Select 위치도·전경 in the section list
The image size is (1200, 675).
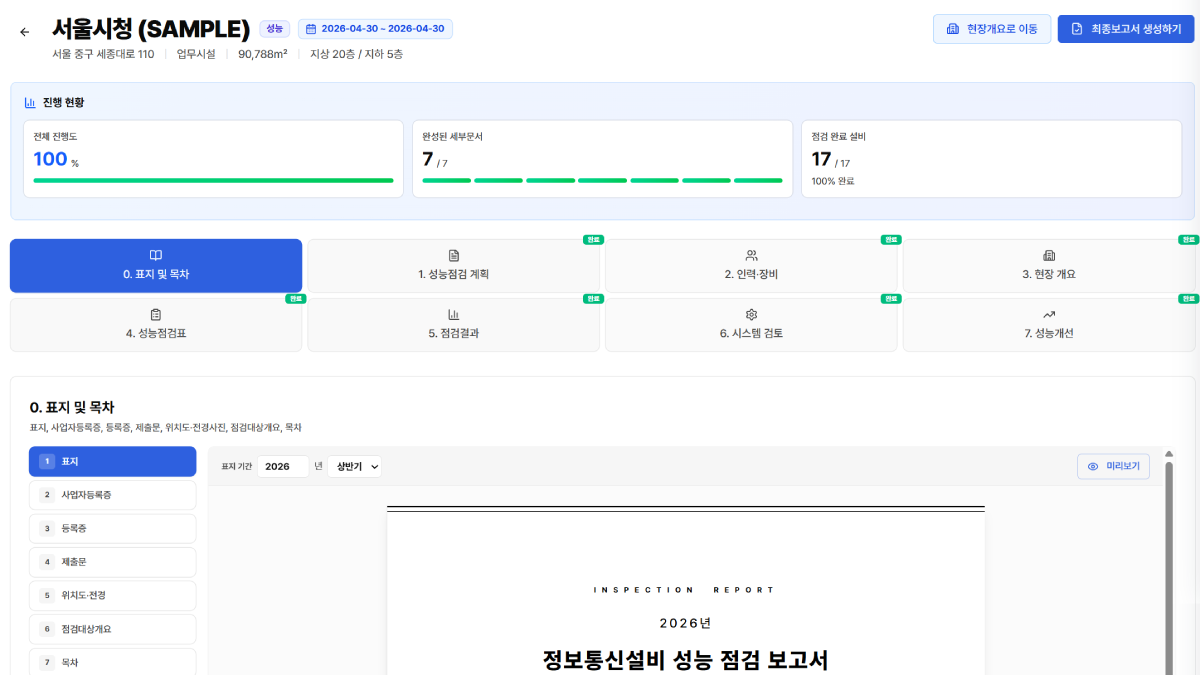click(x=113, y=595)
